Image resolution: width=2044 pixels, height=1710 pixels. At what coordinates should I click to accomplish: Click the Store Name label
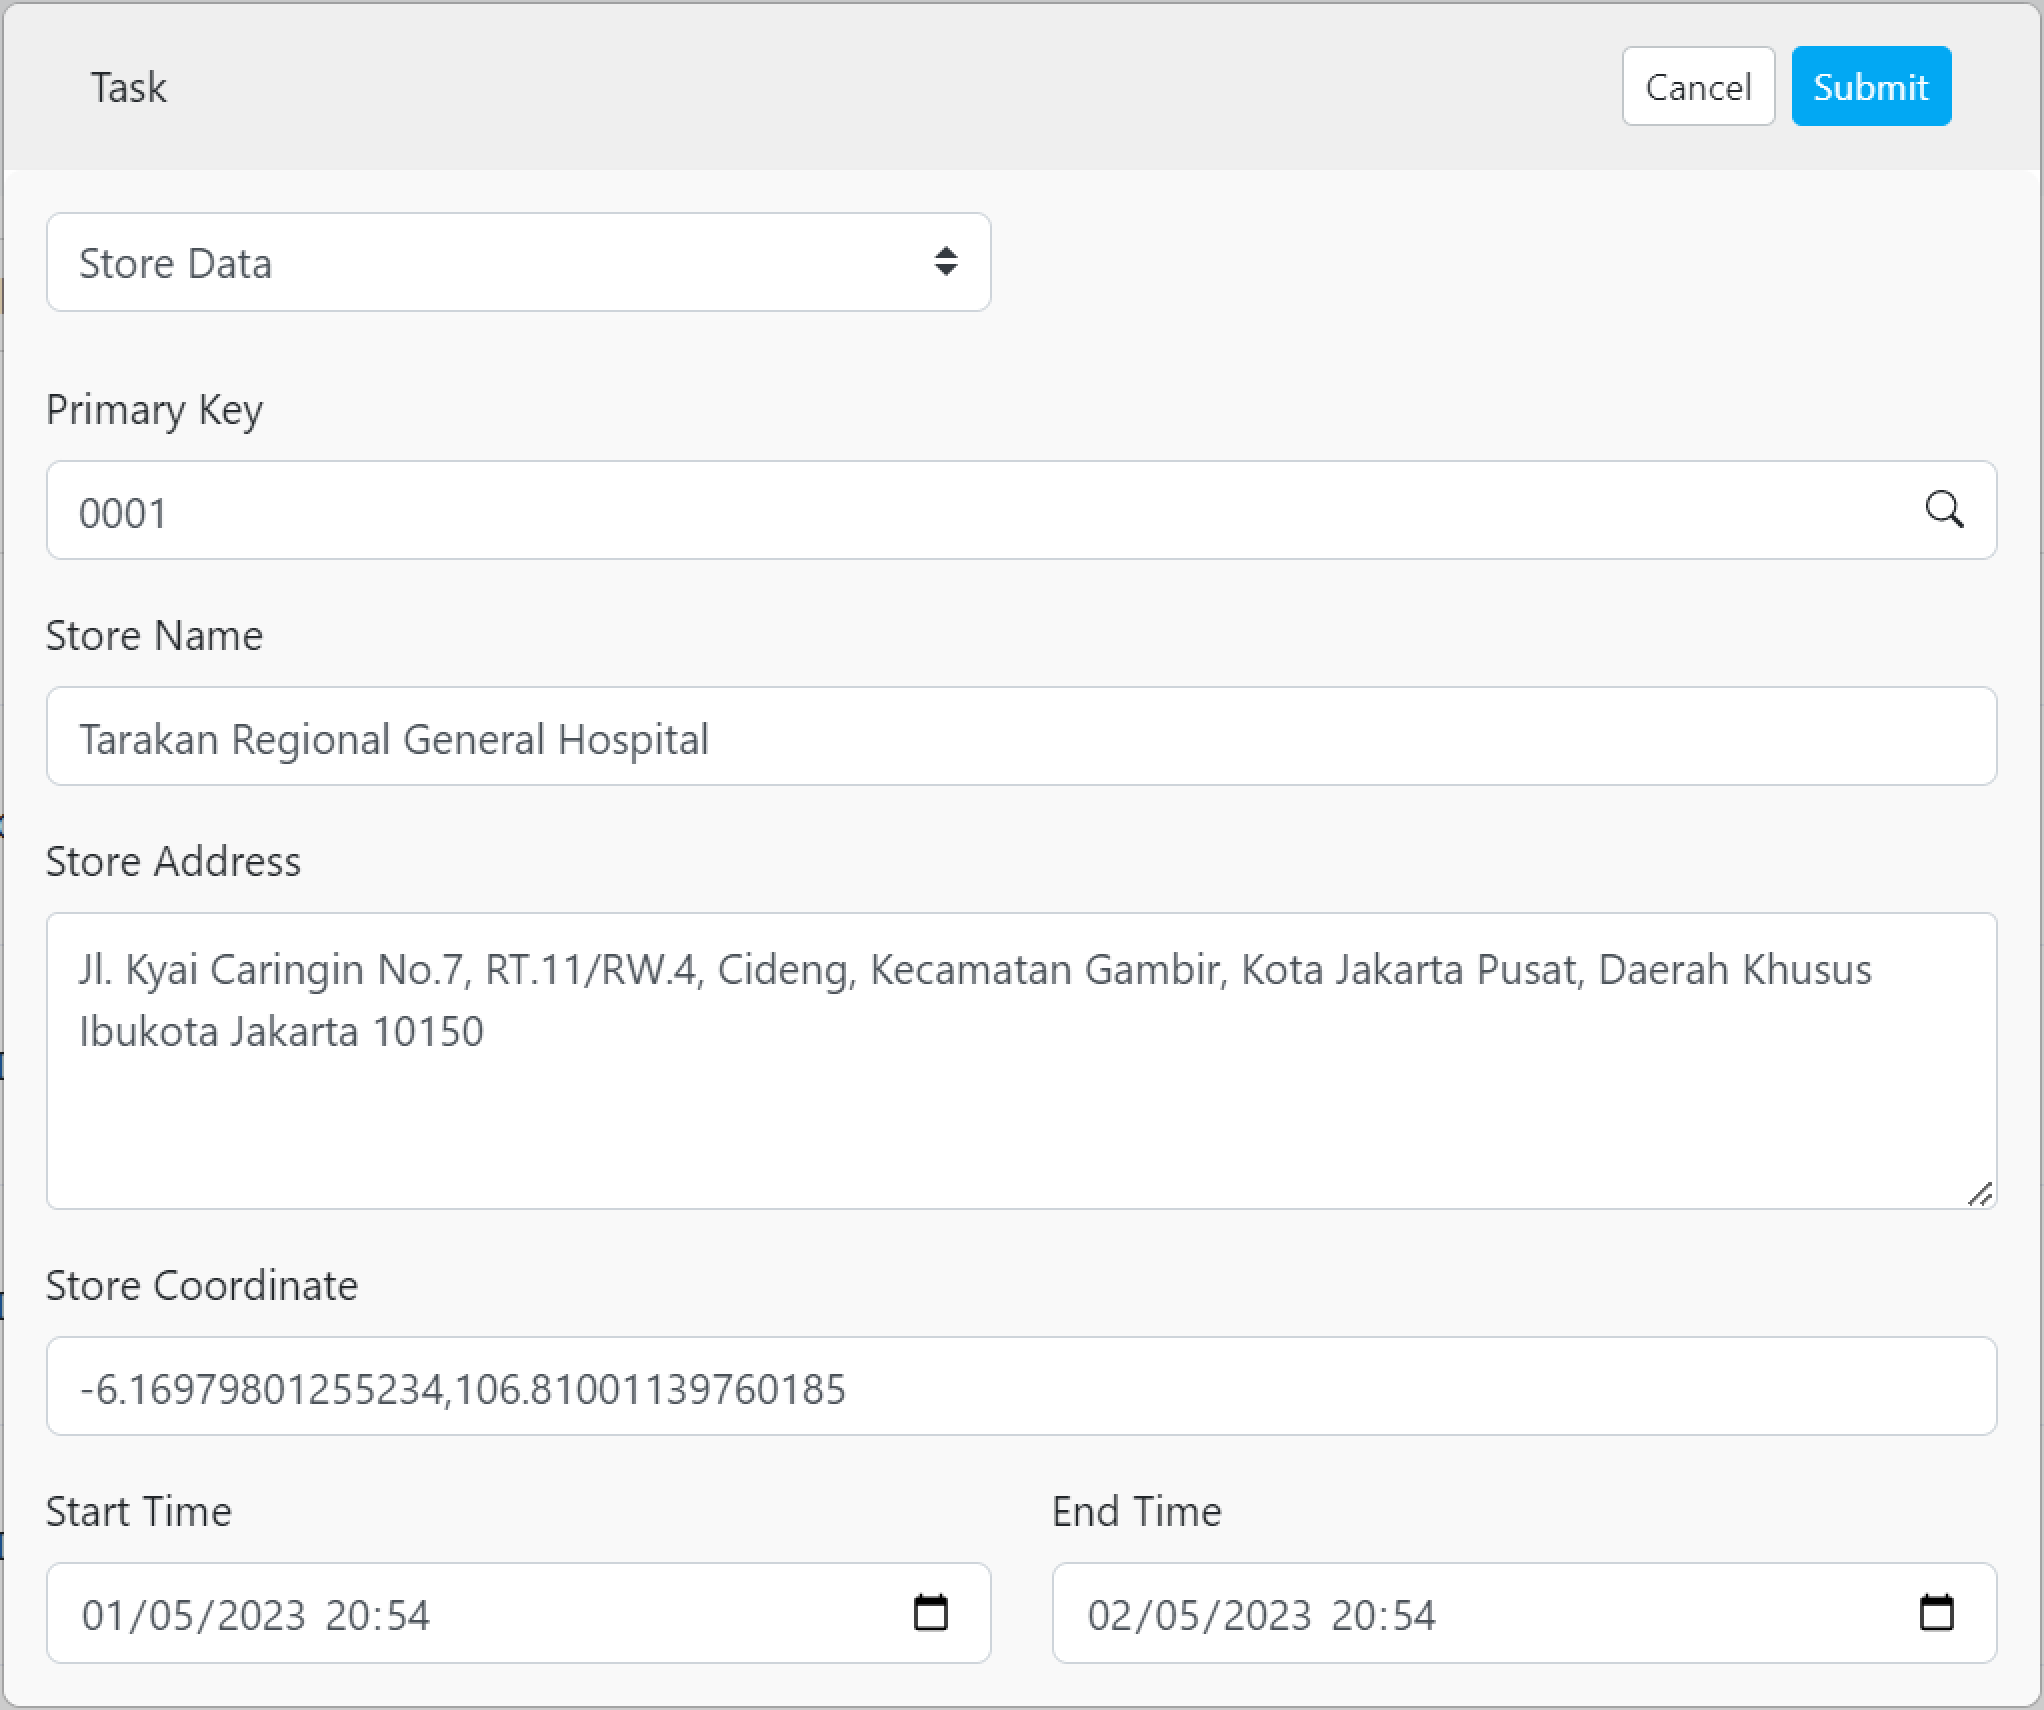tap(153, 634)
